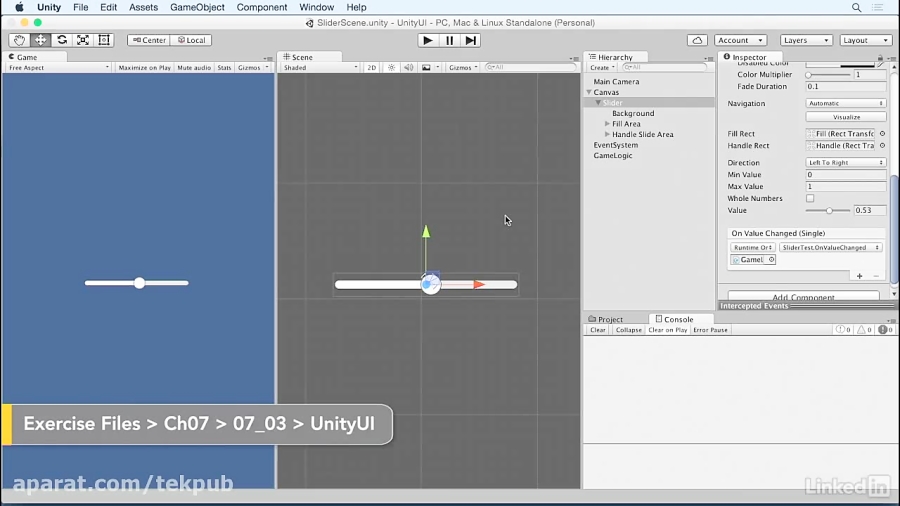
Task: Toggle Center pivot mode
Action: click(149, 40)
